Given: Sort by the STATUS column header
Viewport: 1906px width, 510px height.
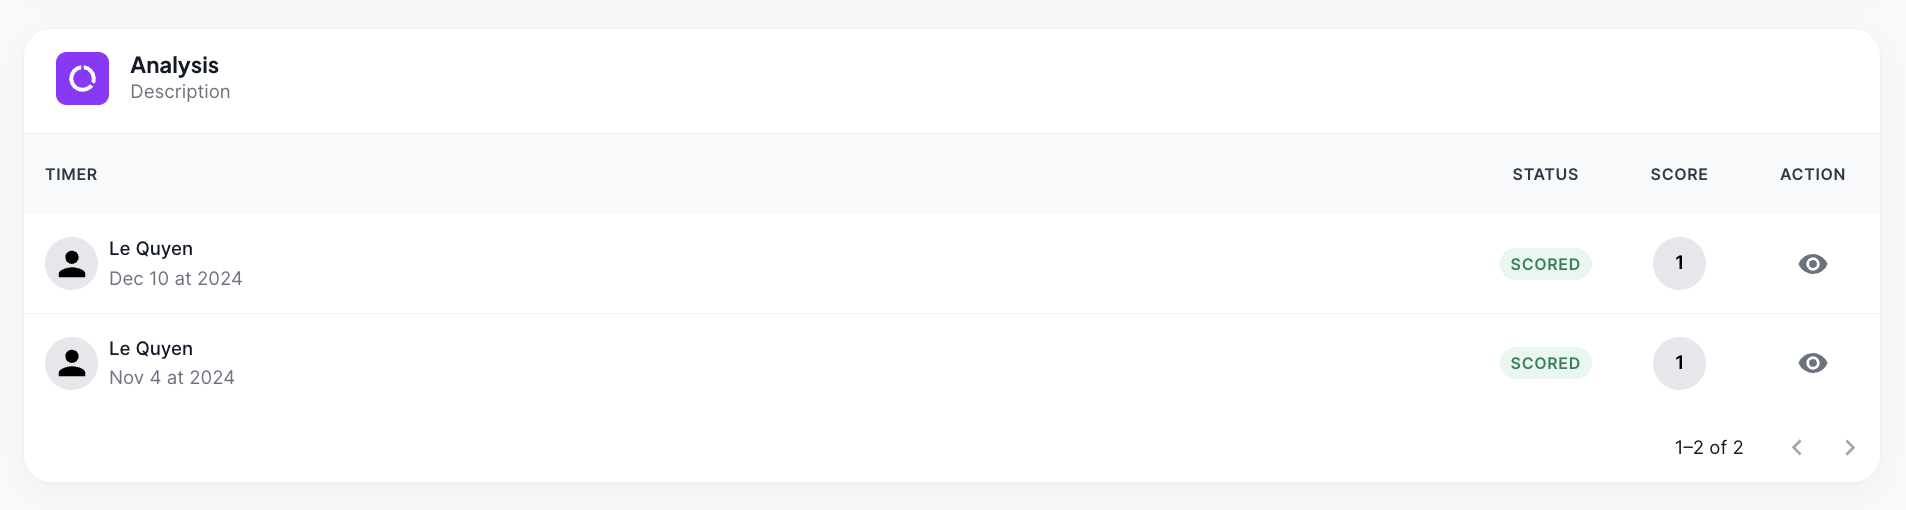Looking at the screenshot, I should click(1545, 174).
